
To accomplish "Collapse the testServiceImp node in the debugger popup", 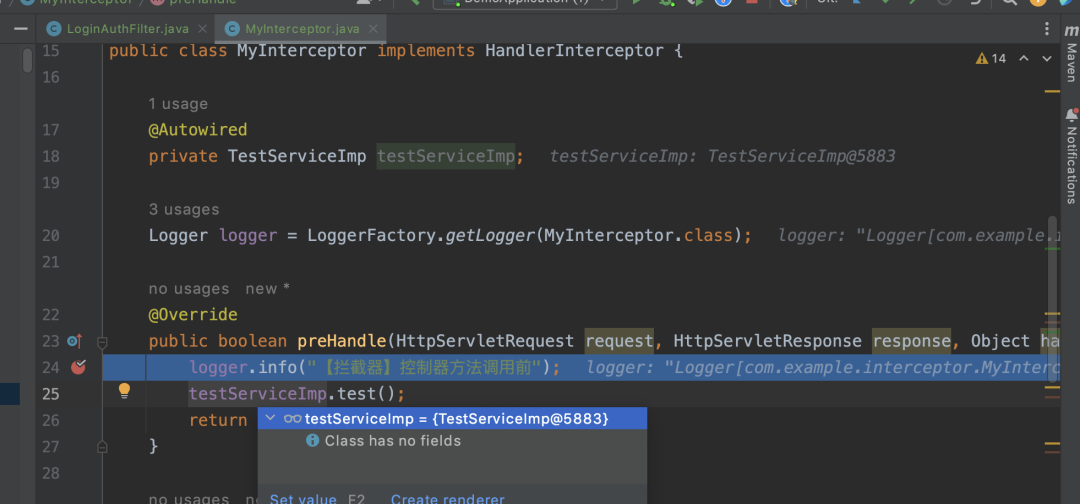I will [x=270, y=418].
